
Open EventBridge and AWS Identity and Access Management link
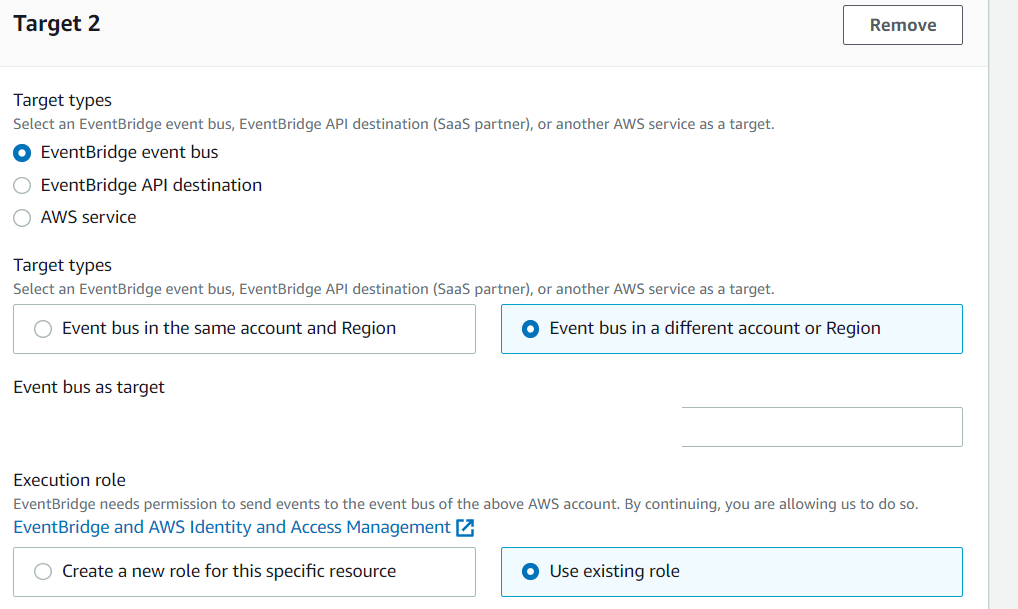coord(232,527)
